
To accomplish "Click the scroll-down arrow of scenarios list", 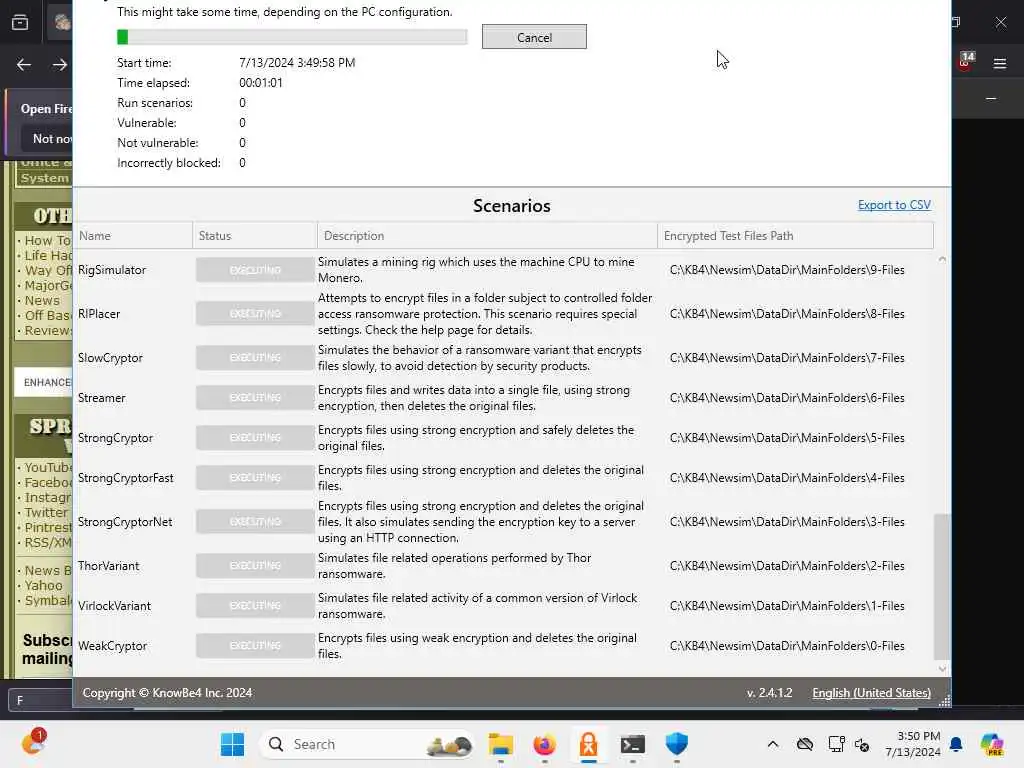I will tap(942, 669).
